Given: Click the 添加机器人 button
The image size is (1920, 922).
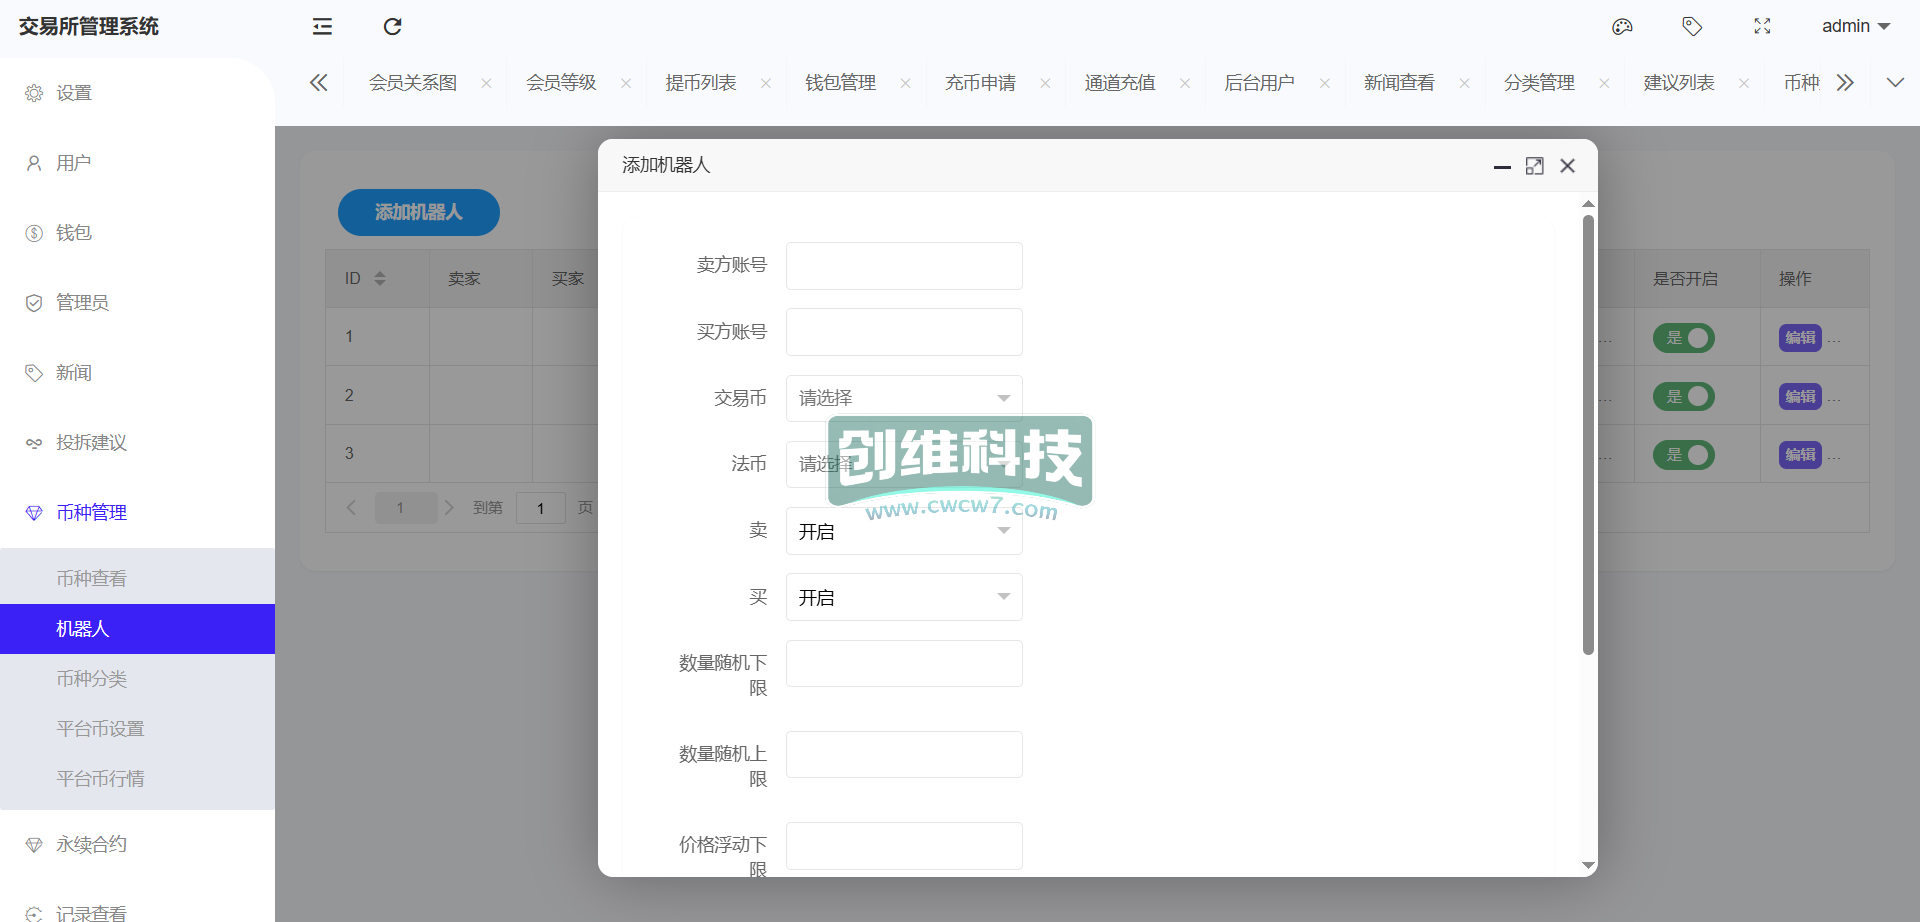Looking at the screenshot, I should click(418, 212).
